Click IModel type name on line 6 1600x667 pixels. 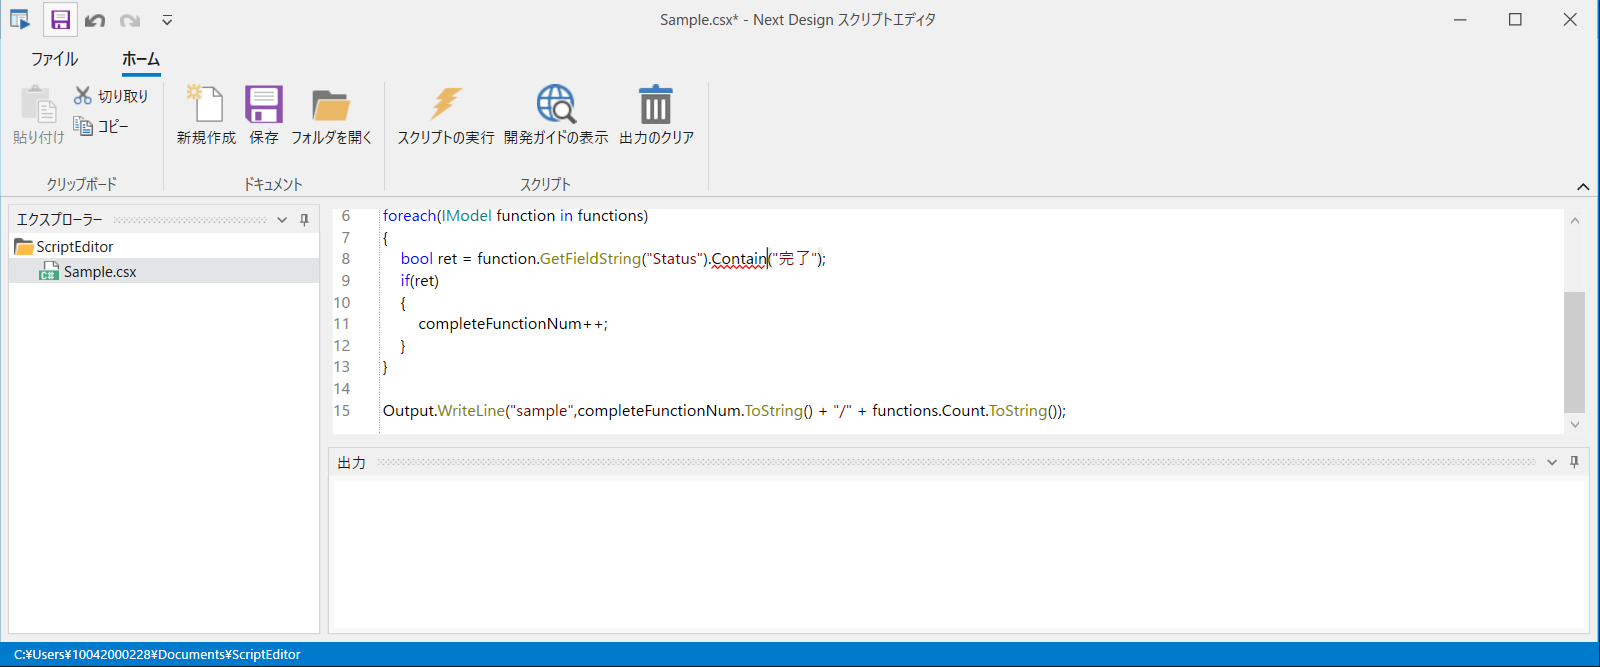point(467,216)
